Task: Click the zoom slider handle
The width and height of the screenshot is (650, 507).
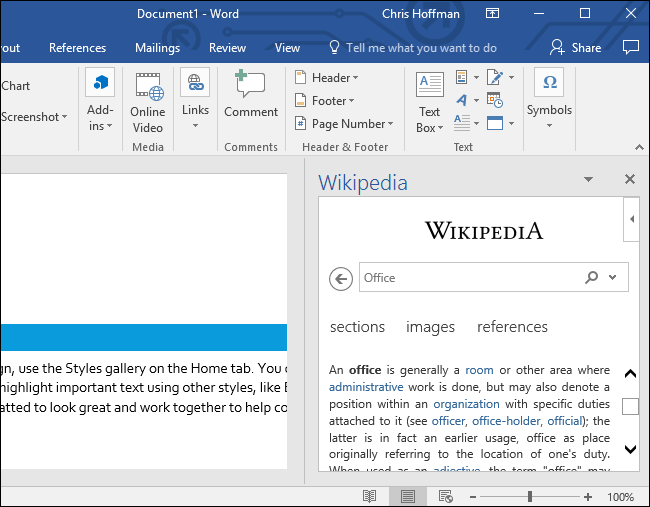Action: click(529, 496)
